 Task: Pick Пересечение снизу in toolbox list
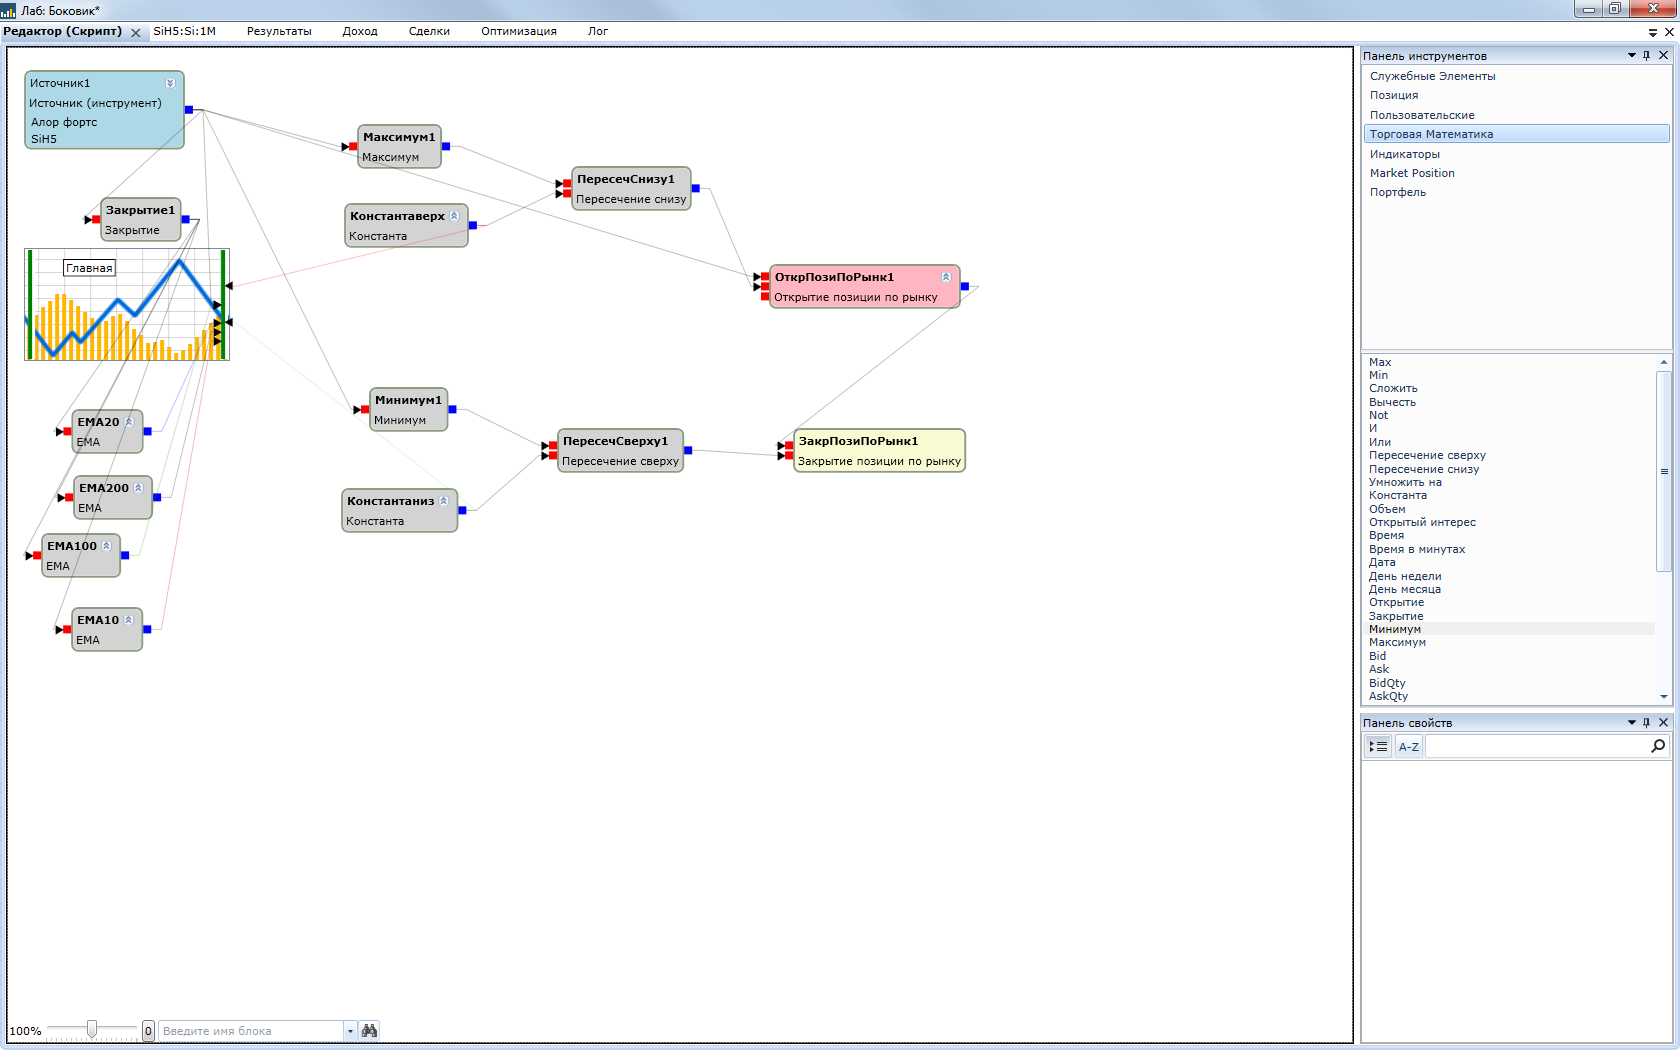coord(1424,469)
